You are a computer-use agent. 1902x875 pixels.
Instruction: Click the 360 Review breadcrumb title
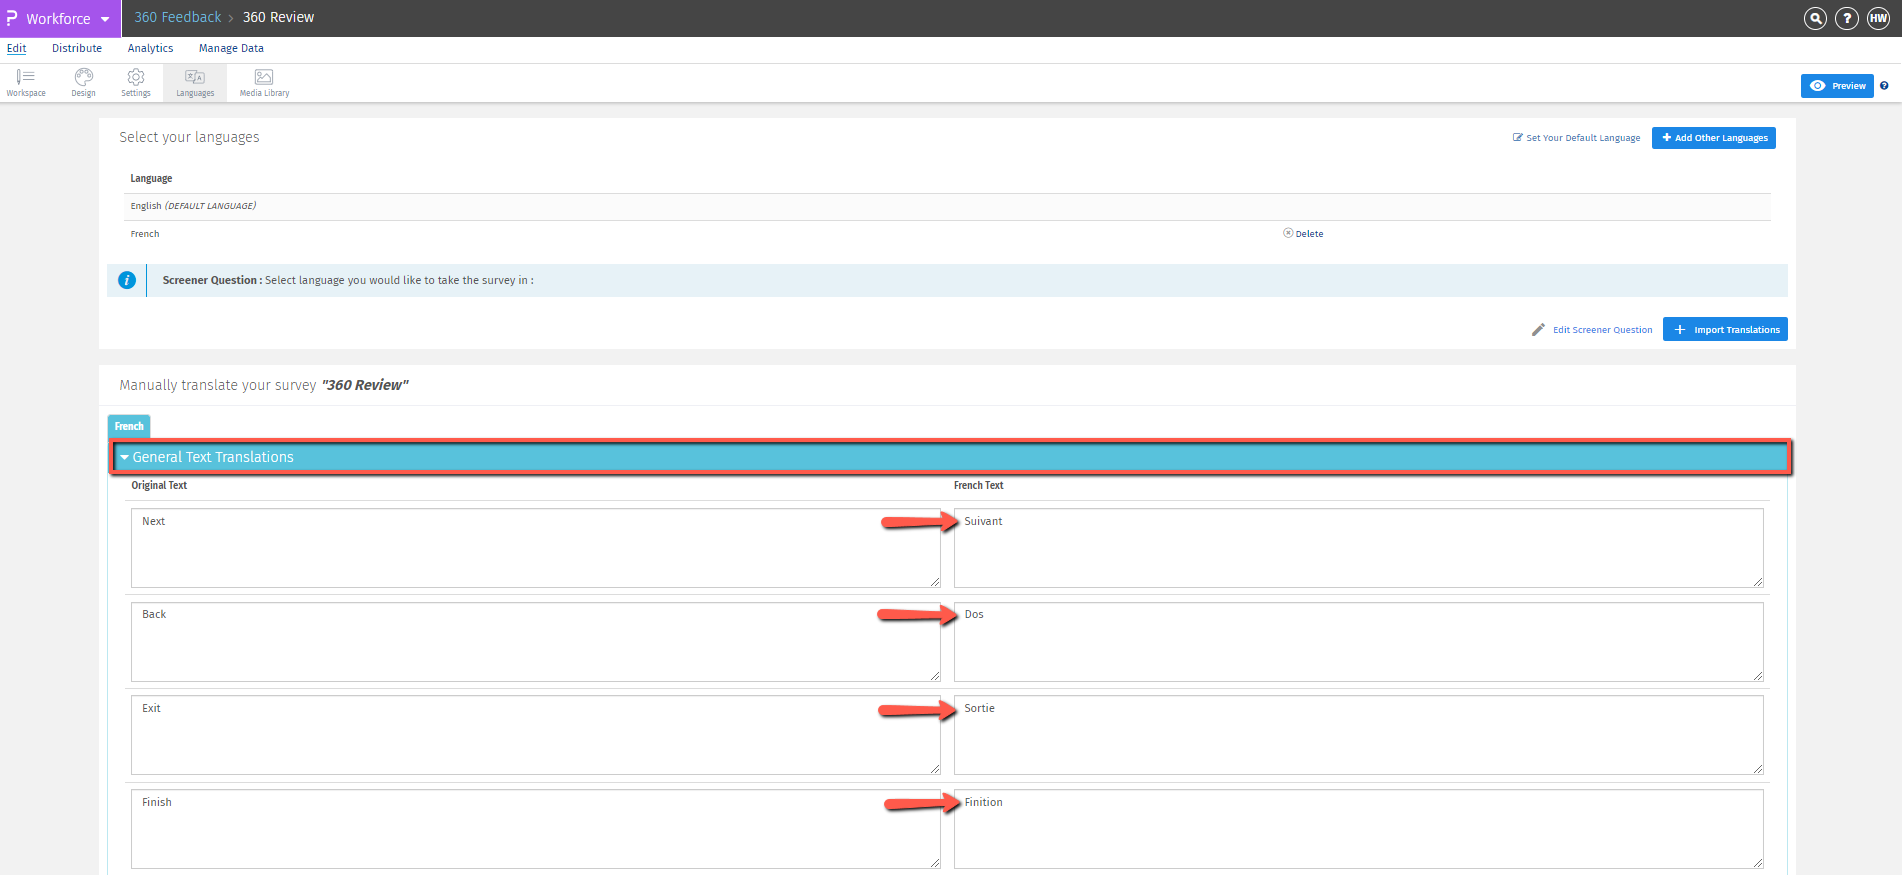click(278, 17)
